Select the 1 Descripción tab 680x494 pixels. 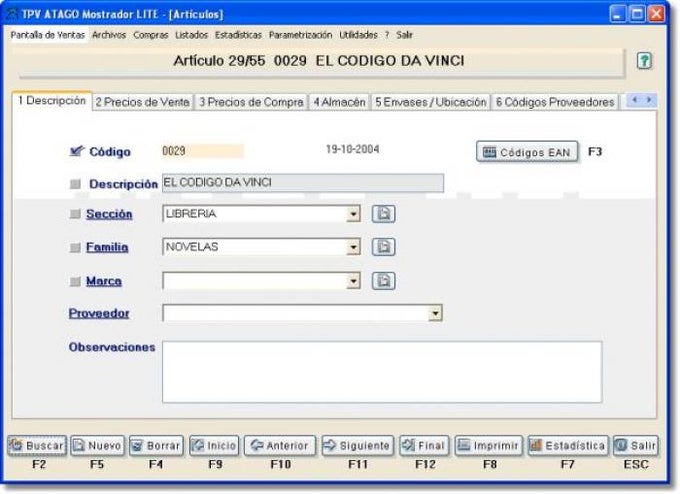[x=52, y=101]
